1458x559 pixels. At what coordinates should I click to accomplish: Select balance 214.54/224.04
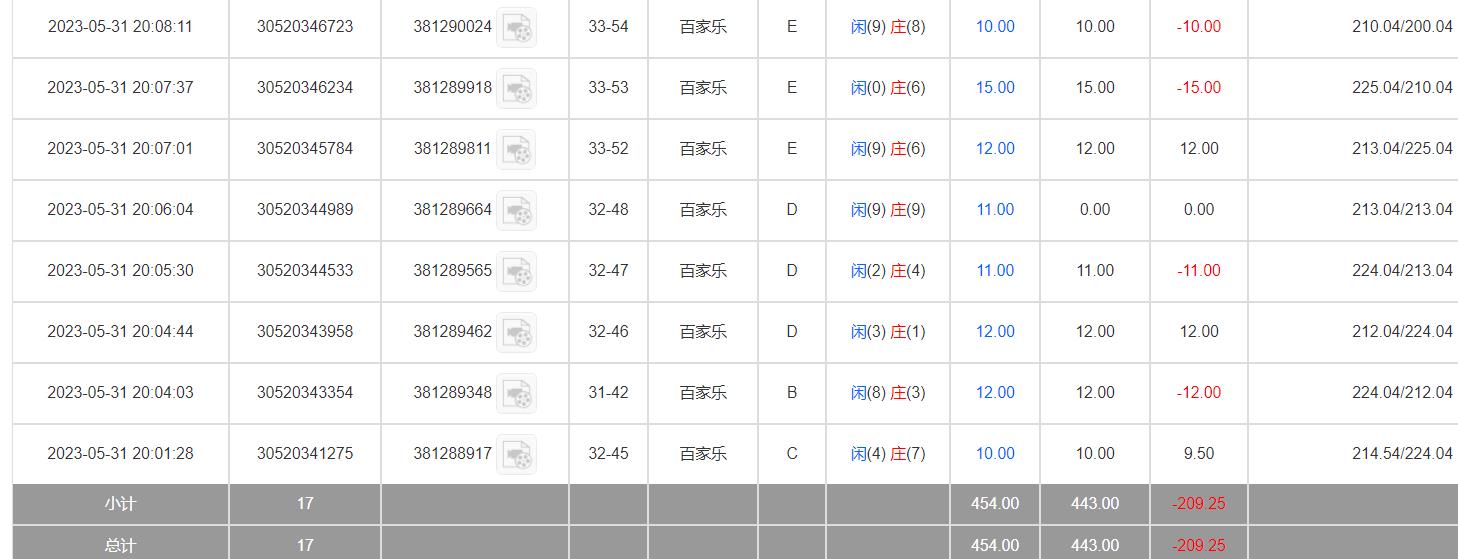tap(1402, 454)
